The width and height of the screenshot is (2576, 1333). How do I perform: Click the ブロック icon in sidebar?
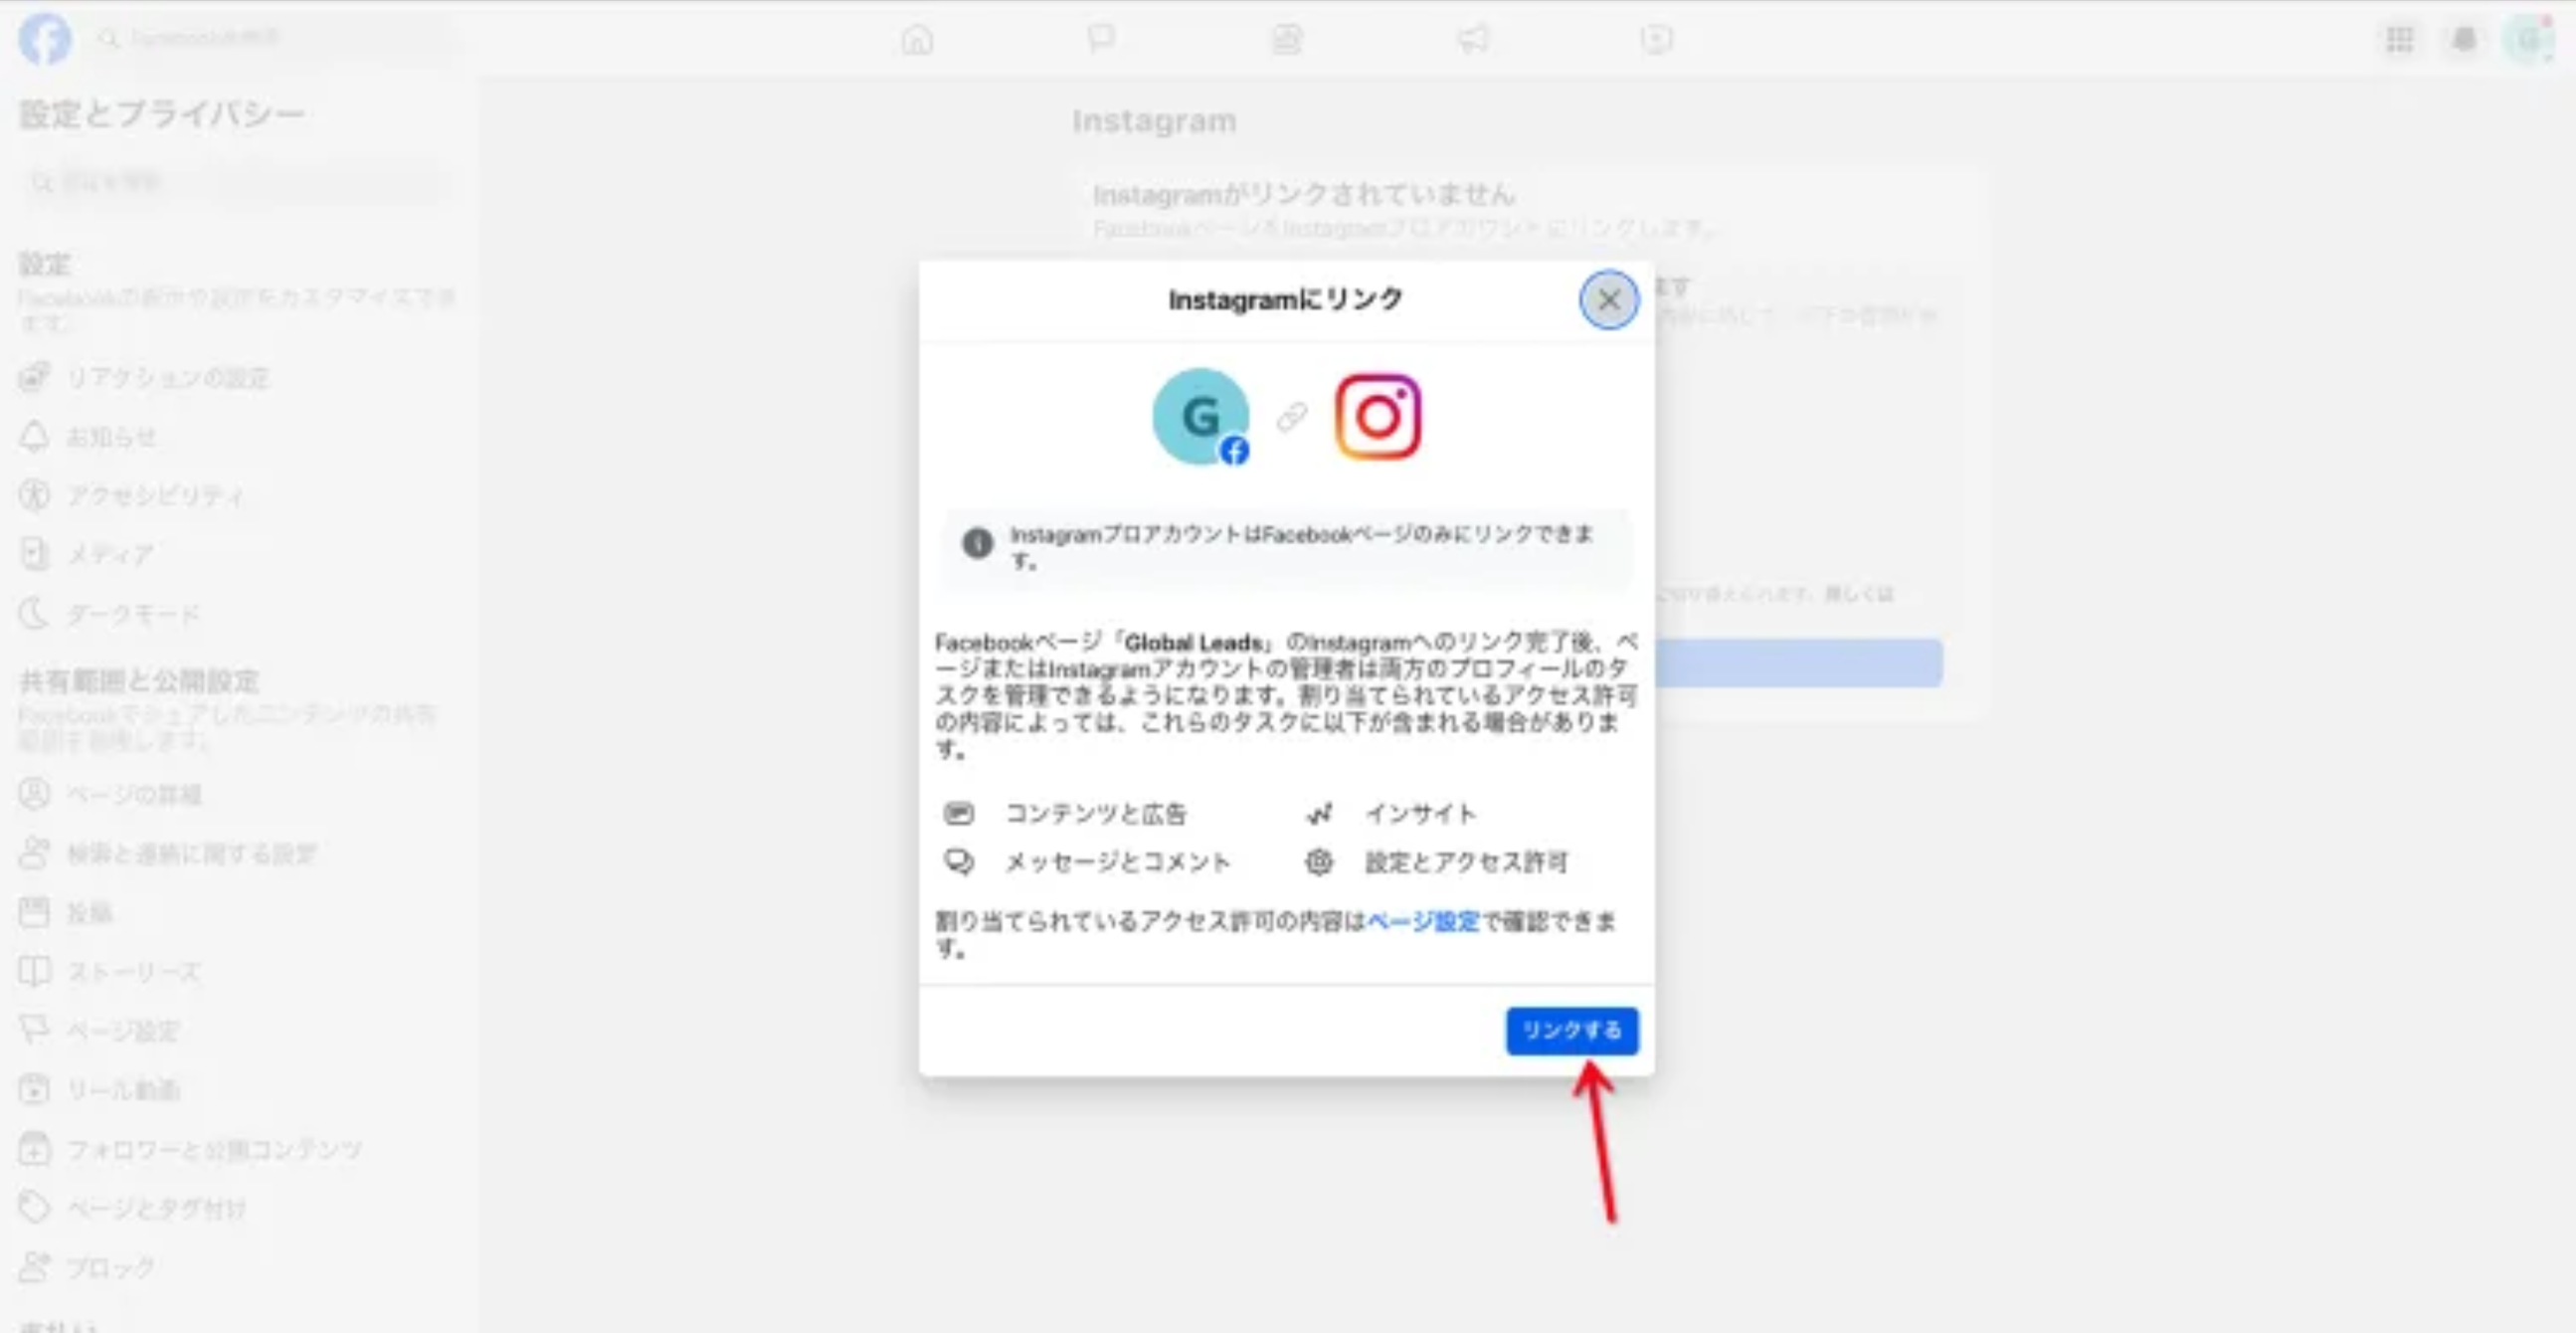[x=34, y=1267]
